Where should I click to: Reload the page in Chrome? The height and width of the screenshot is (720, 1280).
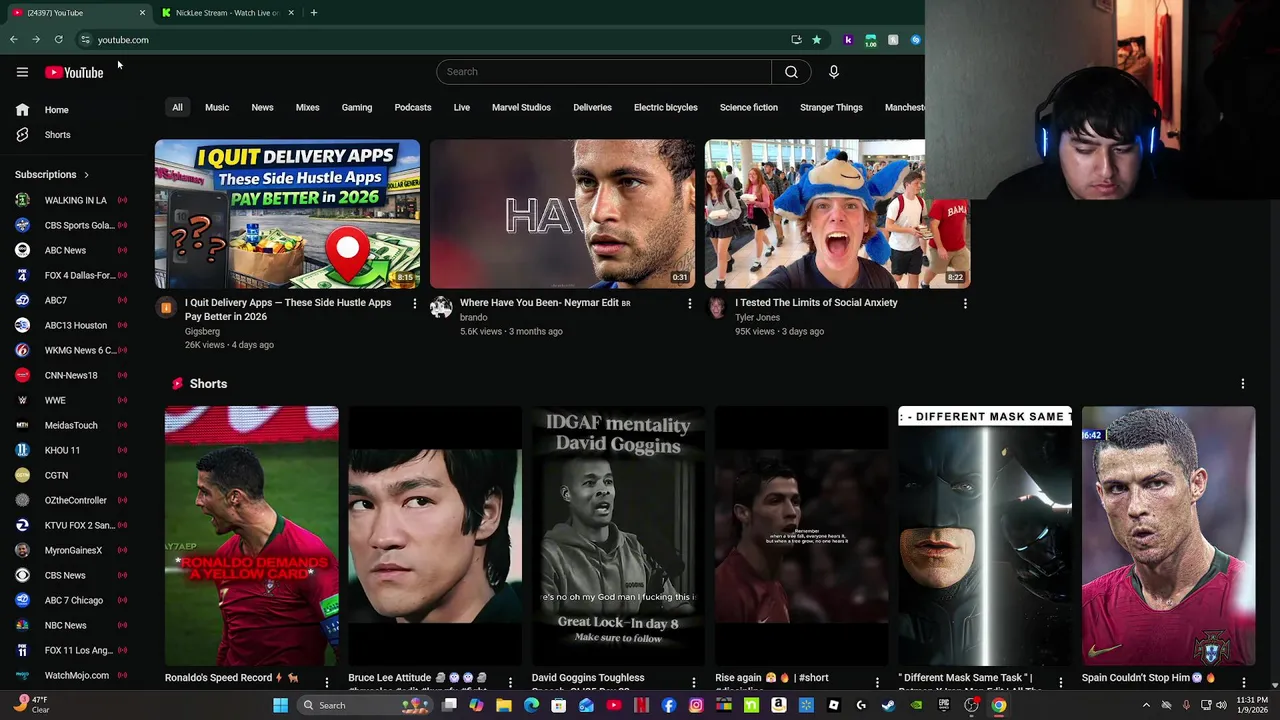click(59, 40)
